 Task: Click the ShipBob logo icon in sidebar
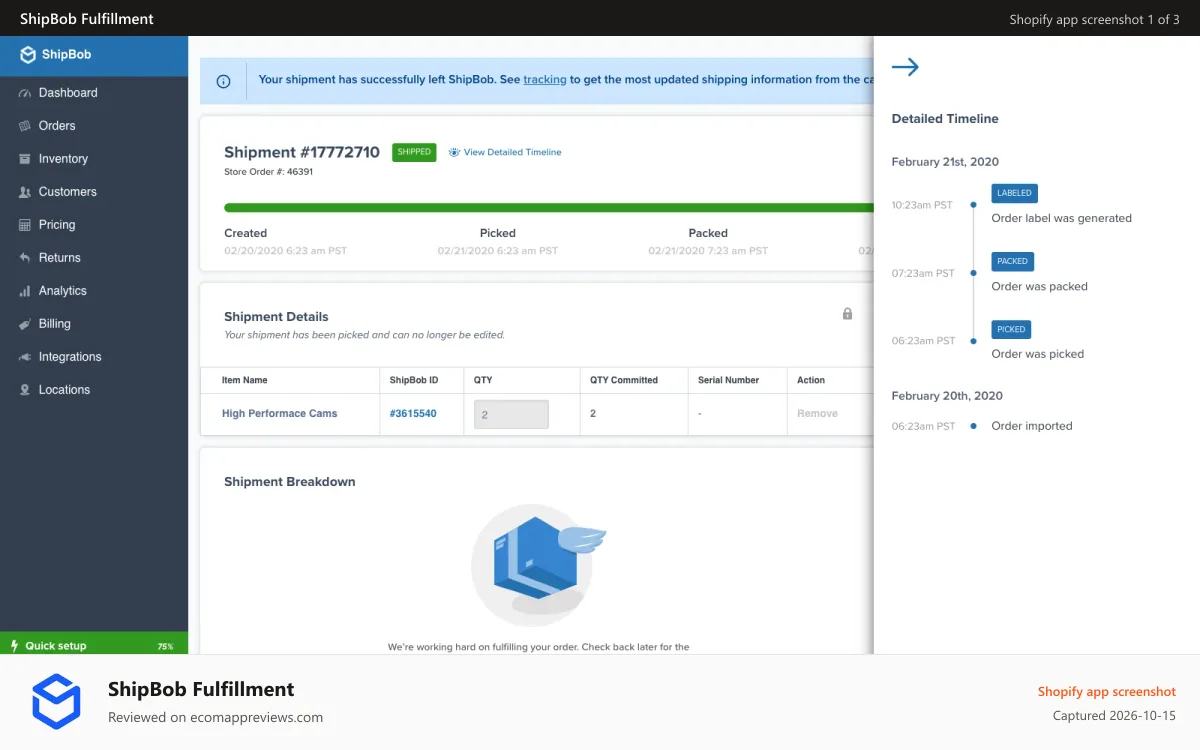click(28, 55)
